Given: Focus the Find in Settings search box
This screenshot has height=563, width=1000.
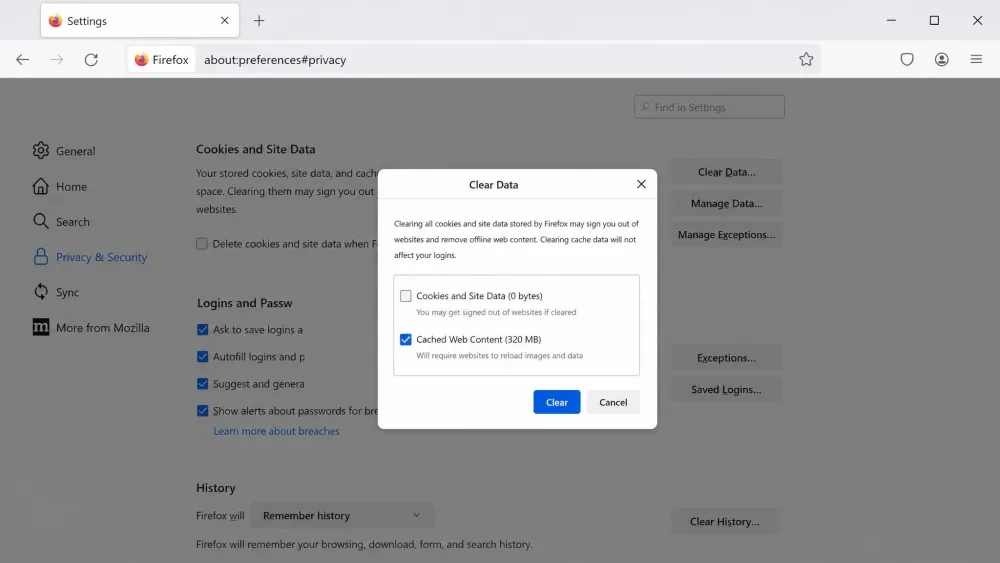Looking at the screenshot, I should [x=709, y=107].
